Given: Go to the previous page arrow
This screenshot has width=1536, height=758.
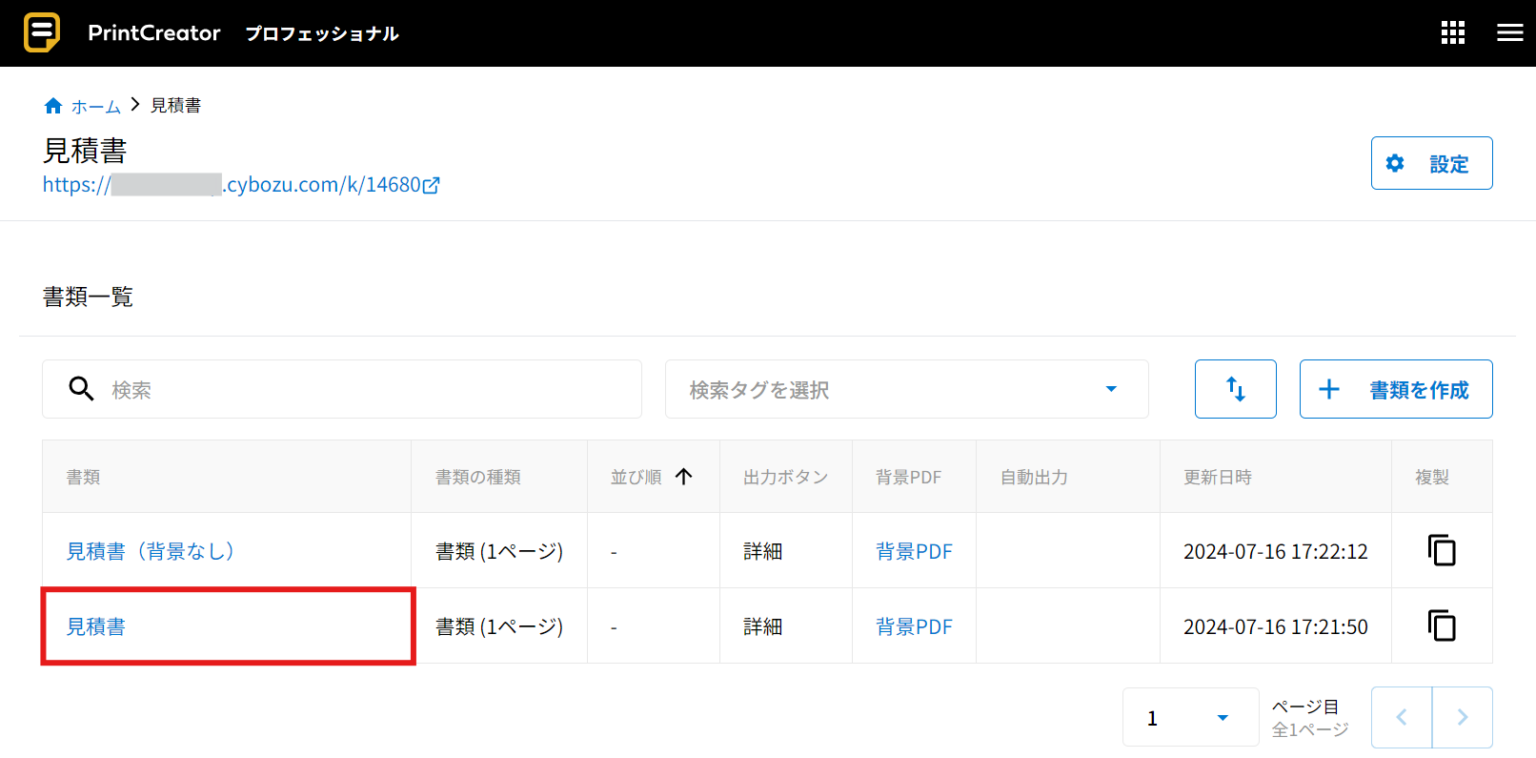Looking at the screenshot, I should pyautogui.click(x=1401, y=717).
